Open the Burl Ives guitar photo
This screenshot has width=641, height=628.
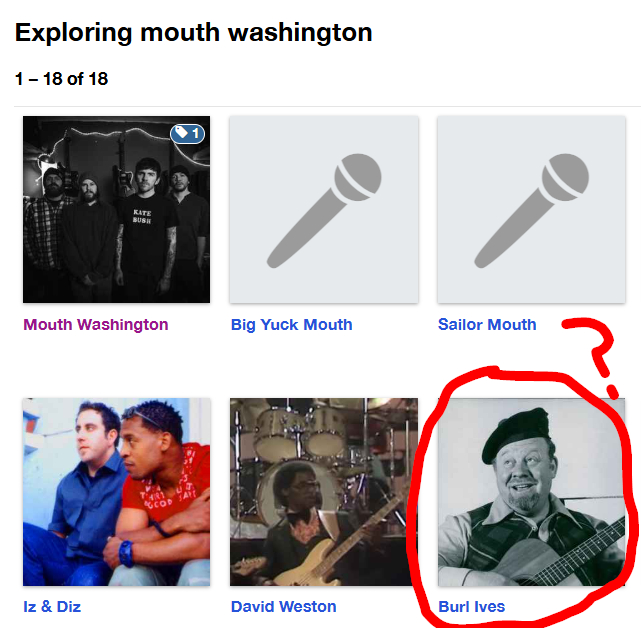[531, 491]
